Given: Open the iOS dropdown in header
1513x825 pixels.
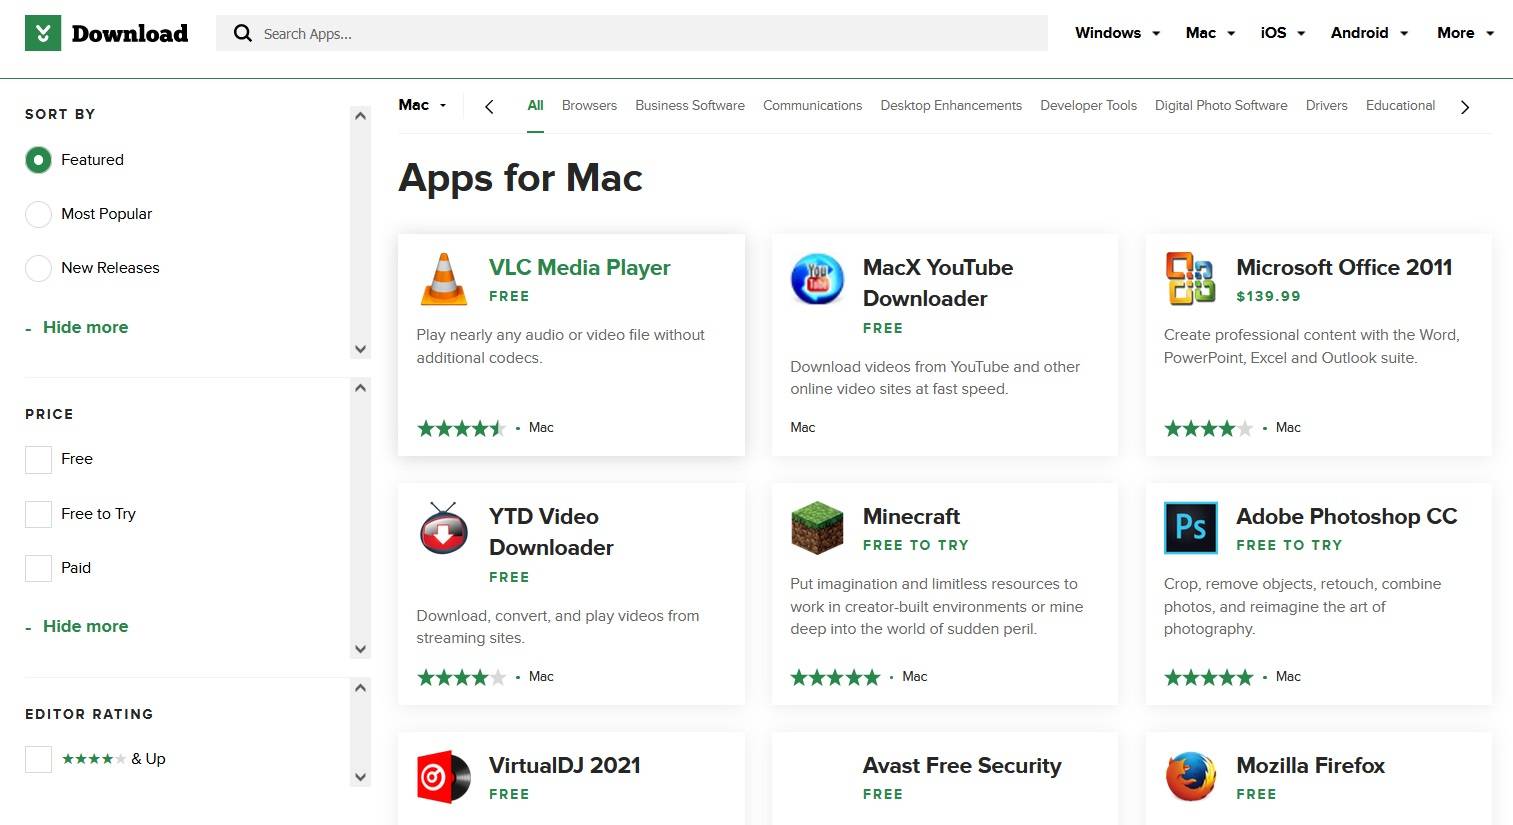Looking at the screenshot, I should point(1283,33).
